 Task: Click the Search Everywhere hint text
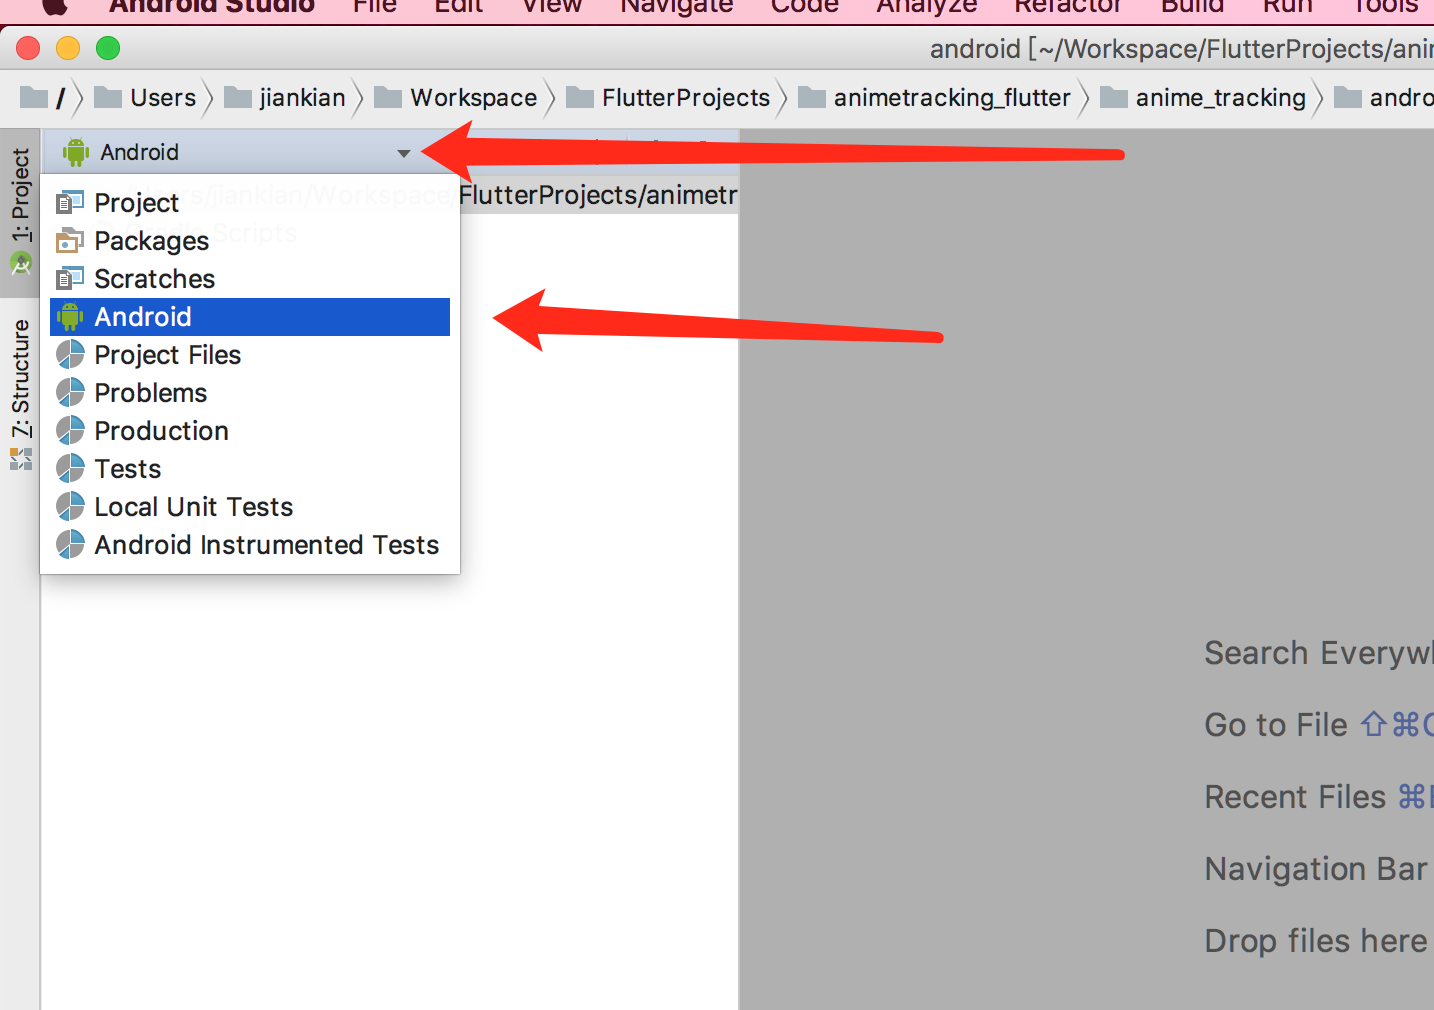click(x=1319, y=653)
